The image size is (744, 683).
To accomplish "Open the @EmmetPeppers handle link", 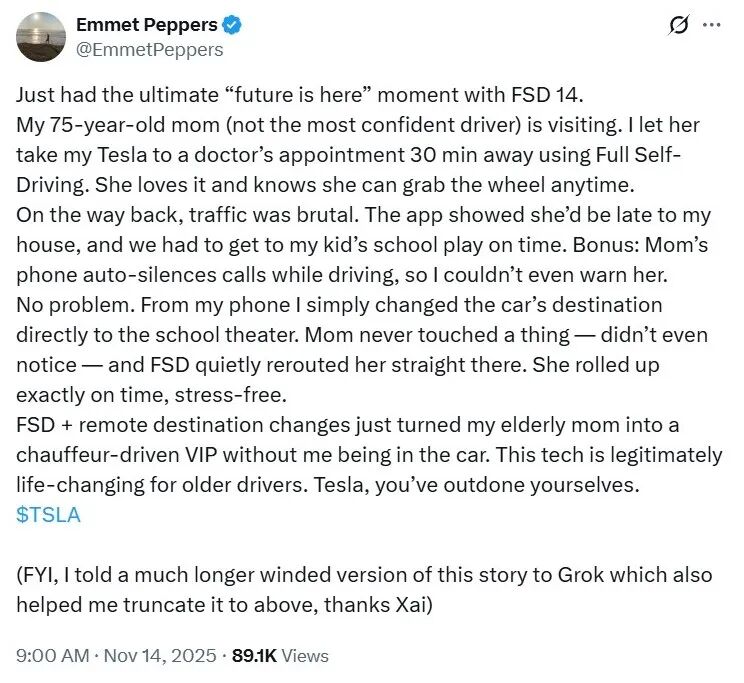I will (x=150, y=49).
